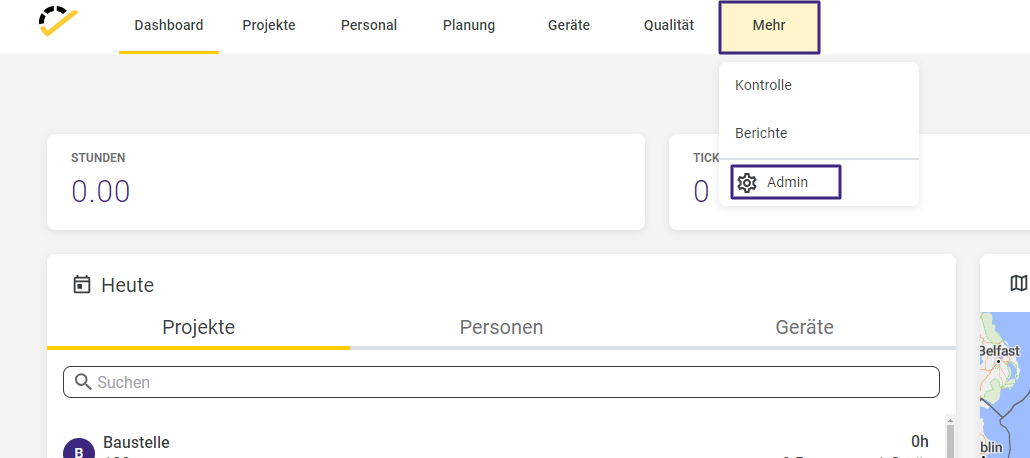Click the magnifier icon in search field
This screenshot has width=1030, height=458.
83,382
